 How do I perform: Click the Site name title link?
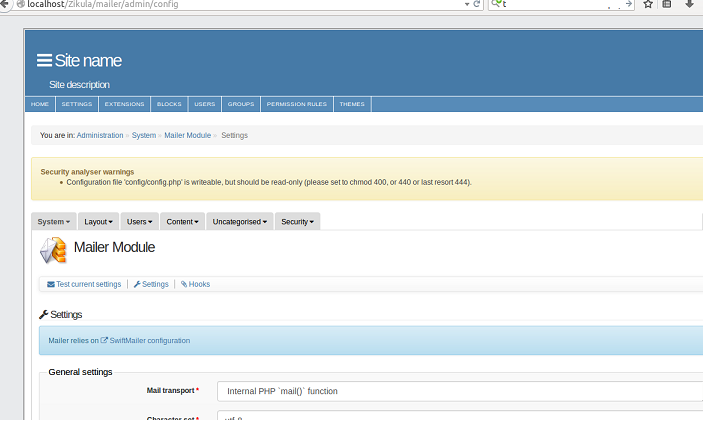click(88, 61)
